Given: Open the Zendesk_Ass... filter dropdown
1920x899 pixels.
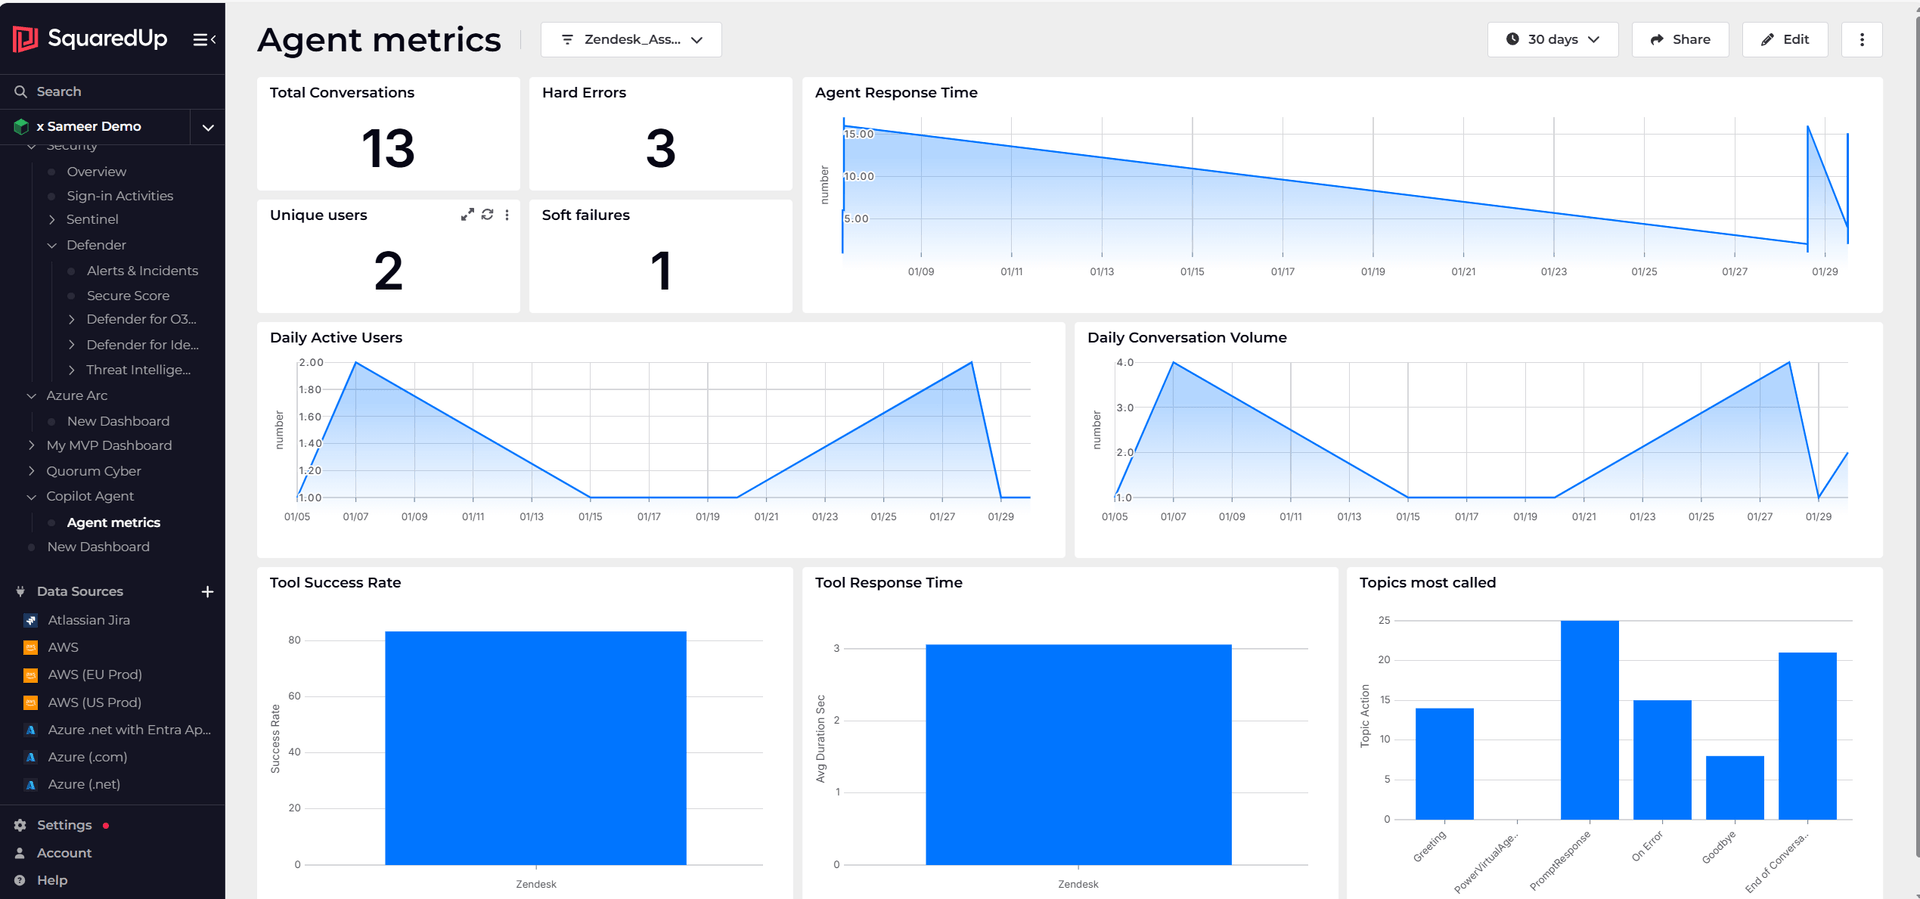Looking at the screenshot, I should point(631,40).
